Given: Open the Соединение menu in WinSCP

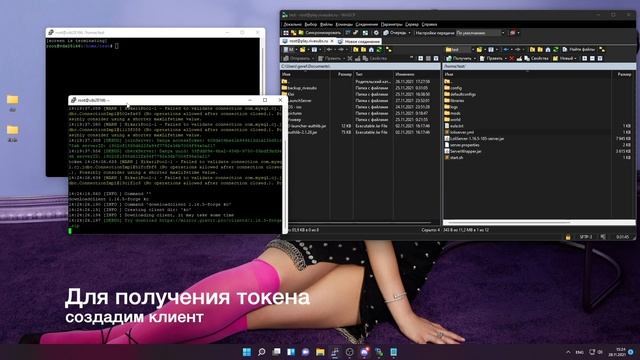Looking at the screenshot, I should 367,24.
